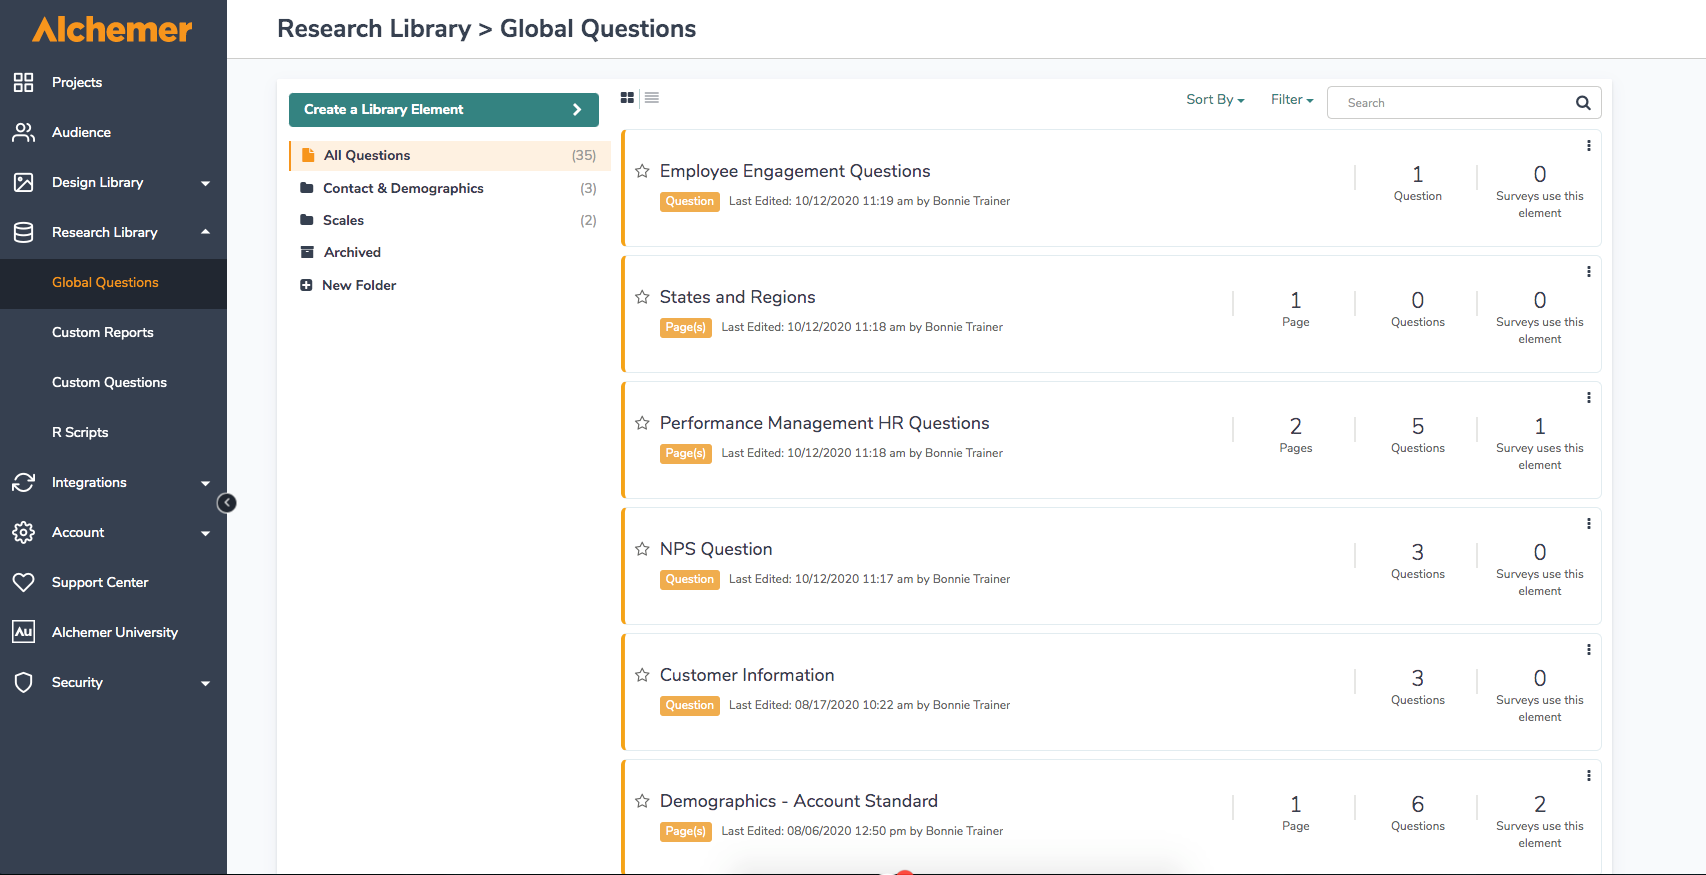Open Custom Reports in sidebar
Screen dimensions: 1706x875
pyautogui.click(x=103, y=332)
